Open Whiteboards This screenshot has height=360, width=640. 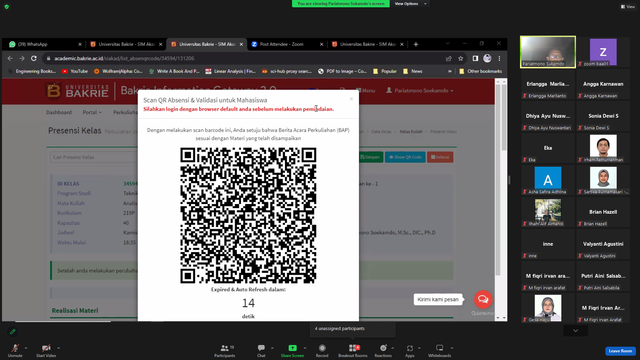pos(440,350)
